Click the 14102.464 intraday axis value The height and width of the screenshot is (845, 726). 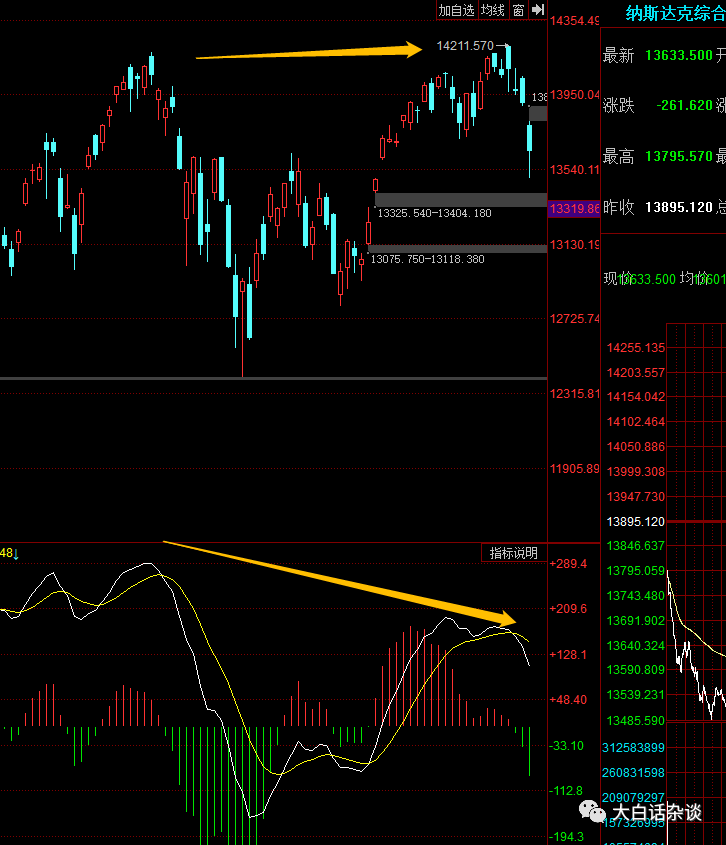point(636,422)
